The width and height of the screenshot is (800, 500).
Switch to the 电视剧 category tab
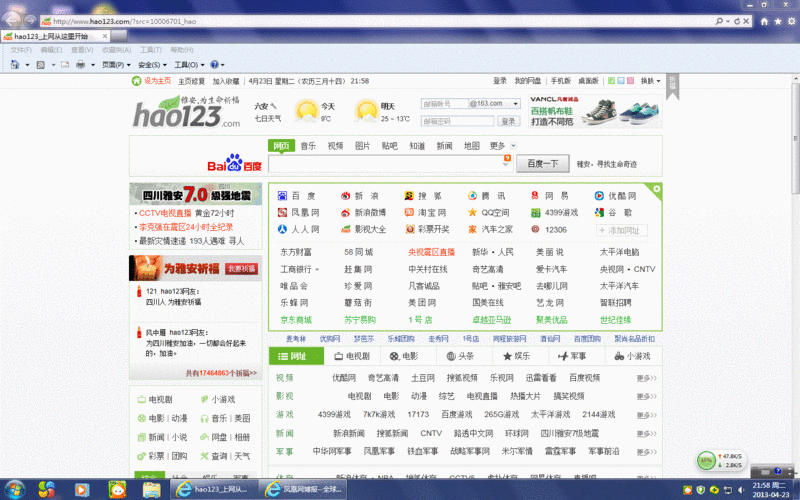coord(351,355)
